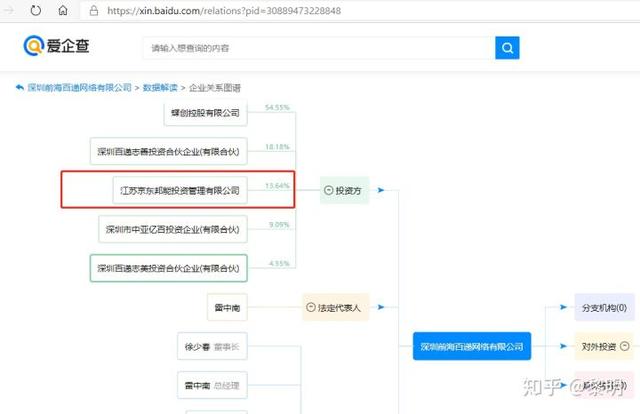Select 雷中南 总经理 node

212,385
